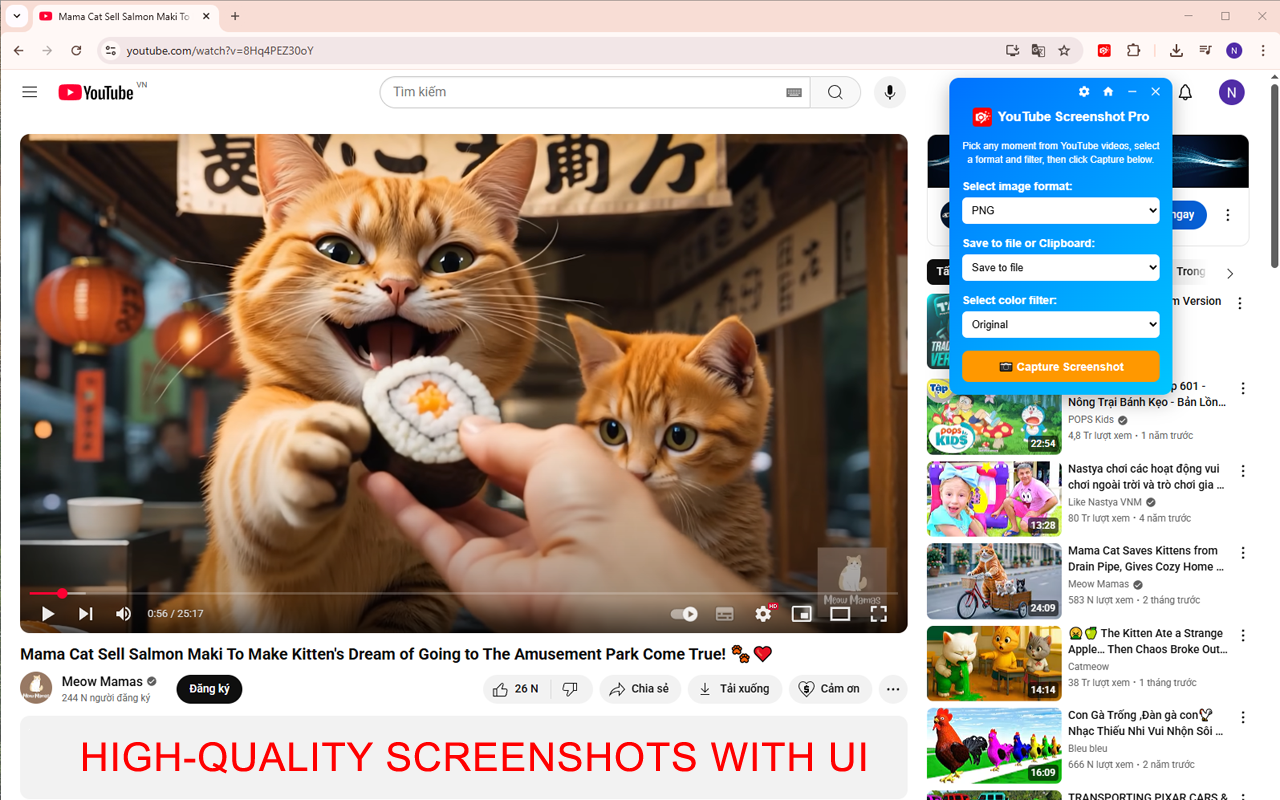Screen dimensions: 1280x800
Task: Open the rooster thumbnail showing 16:09
Action: pos(994,745)
